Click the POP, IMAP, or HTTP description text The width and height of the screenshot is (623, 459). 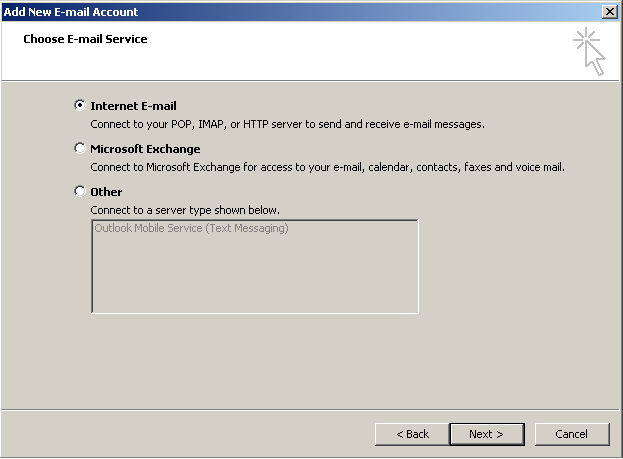click(287, 124)
